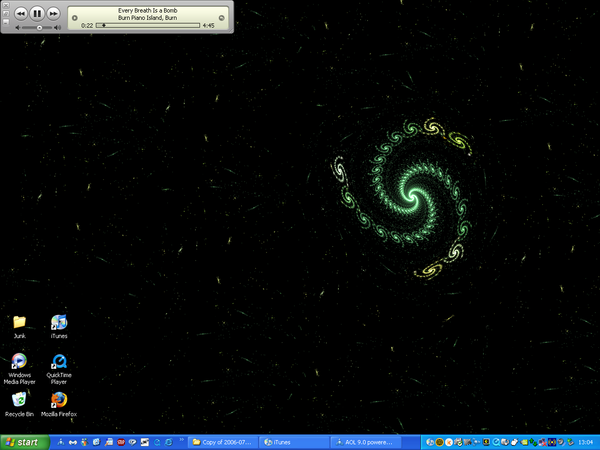Click the round arrow button left of the song title
This screenshot has height=450, width=600.
tap(75, 18)
